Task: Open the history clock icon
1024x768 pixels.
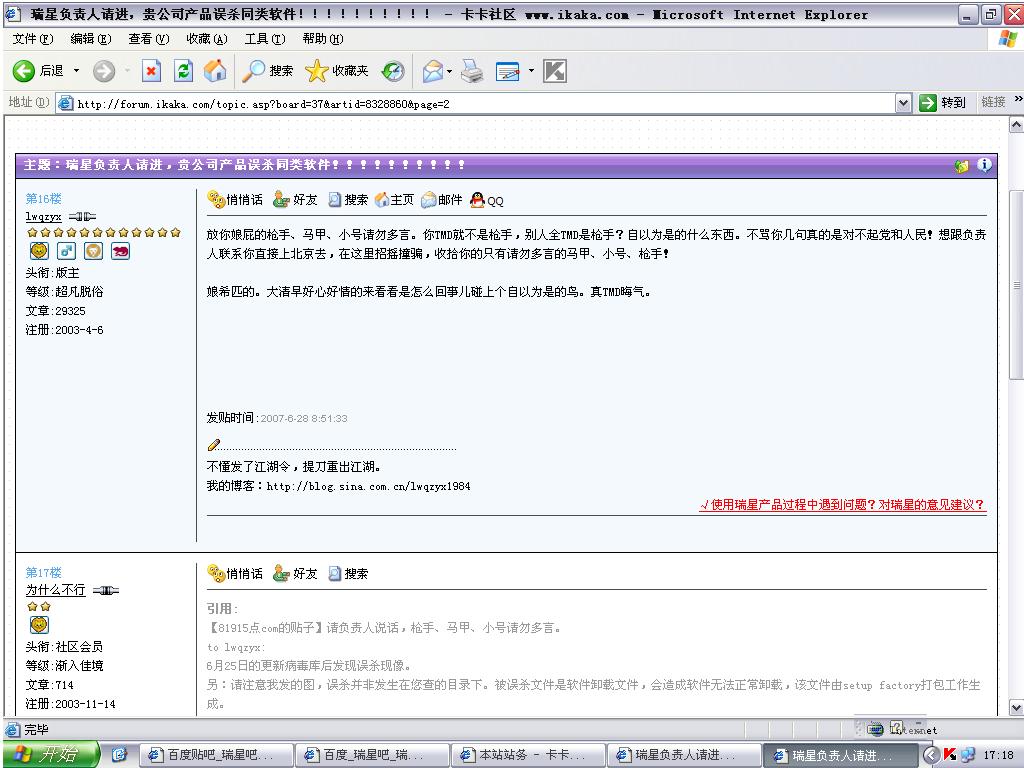Action: point(393,71)
